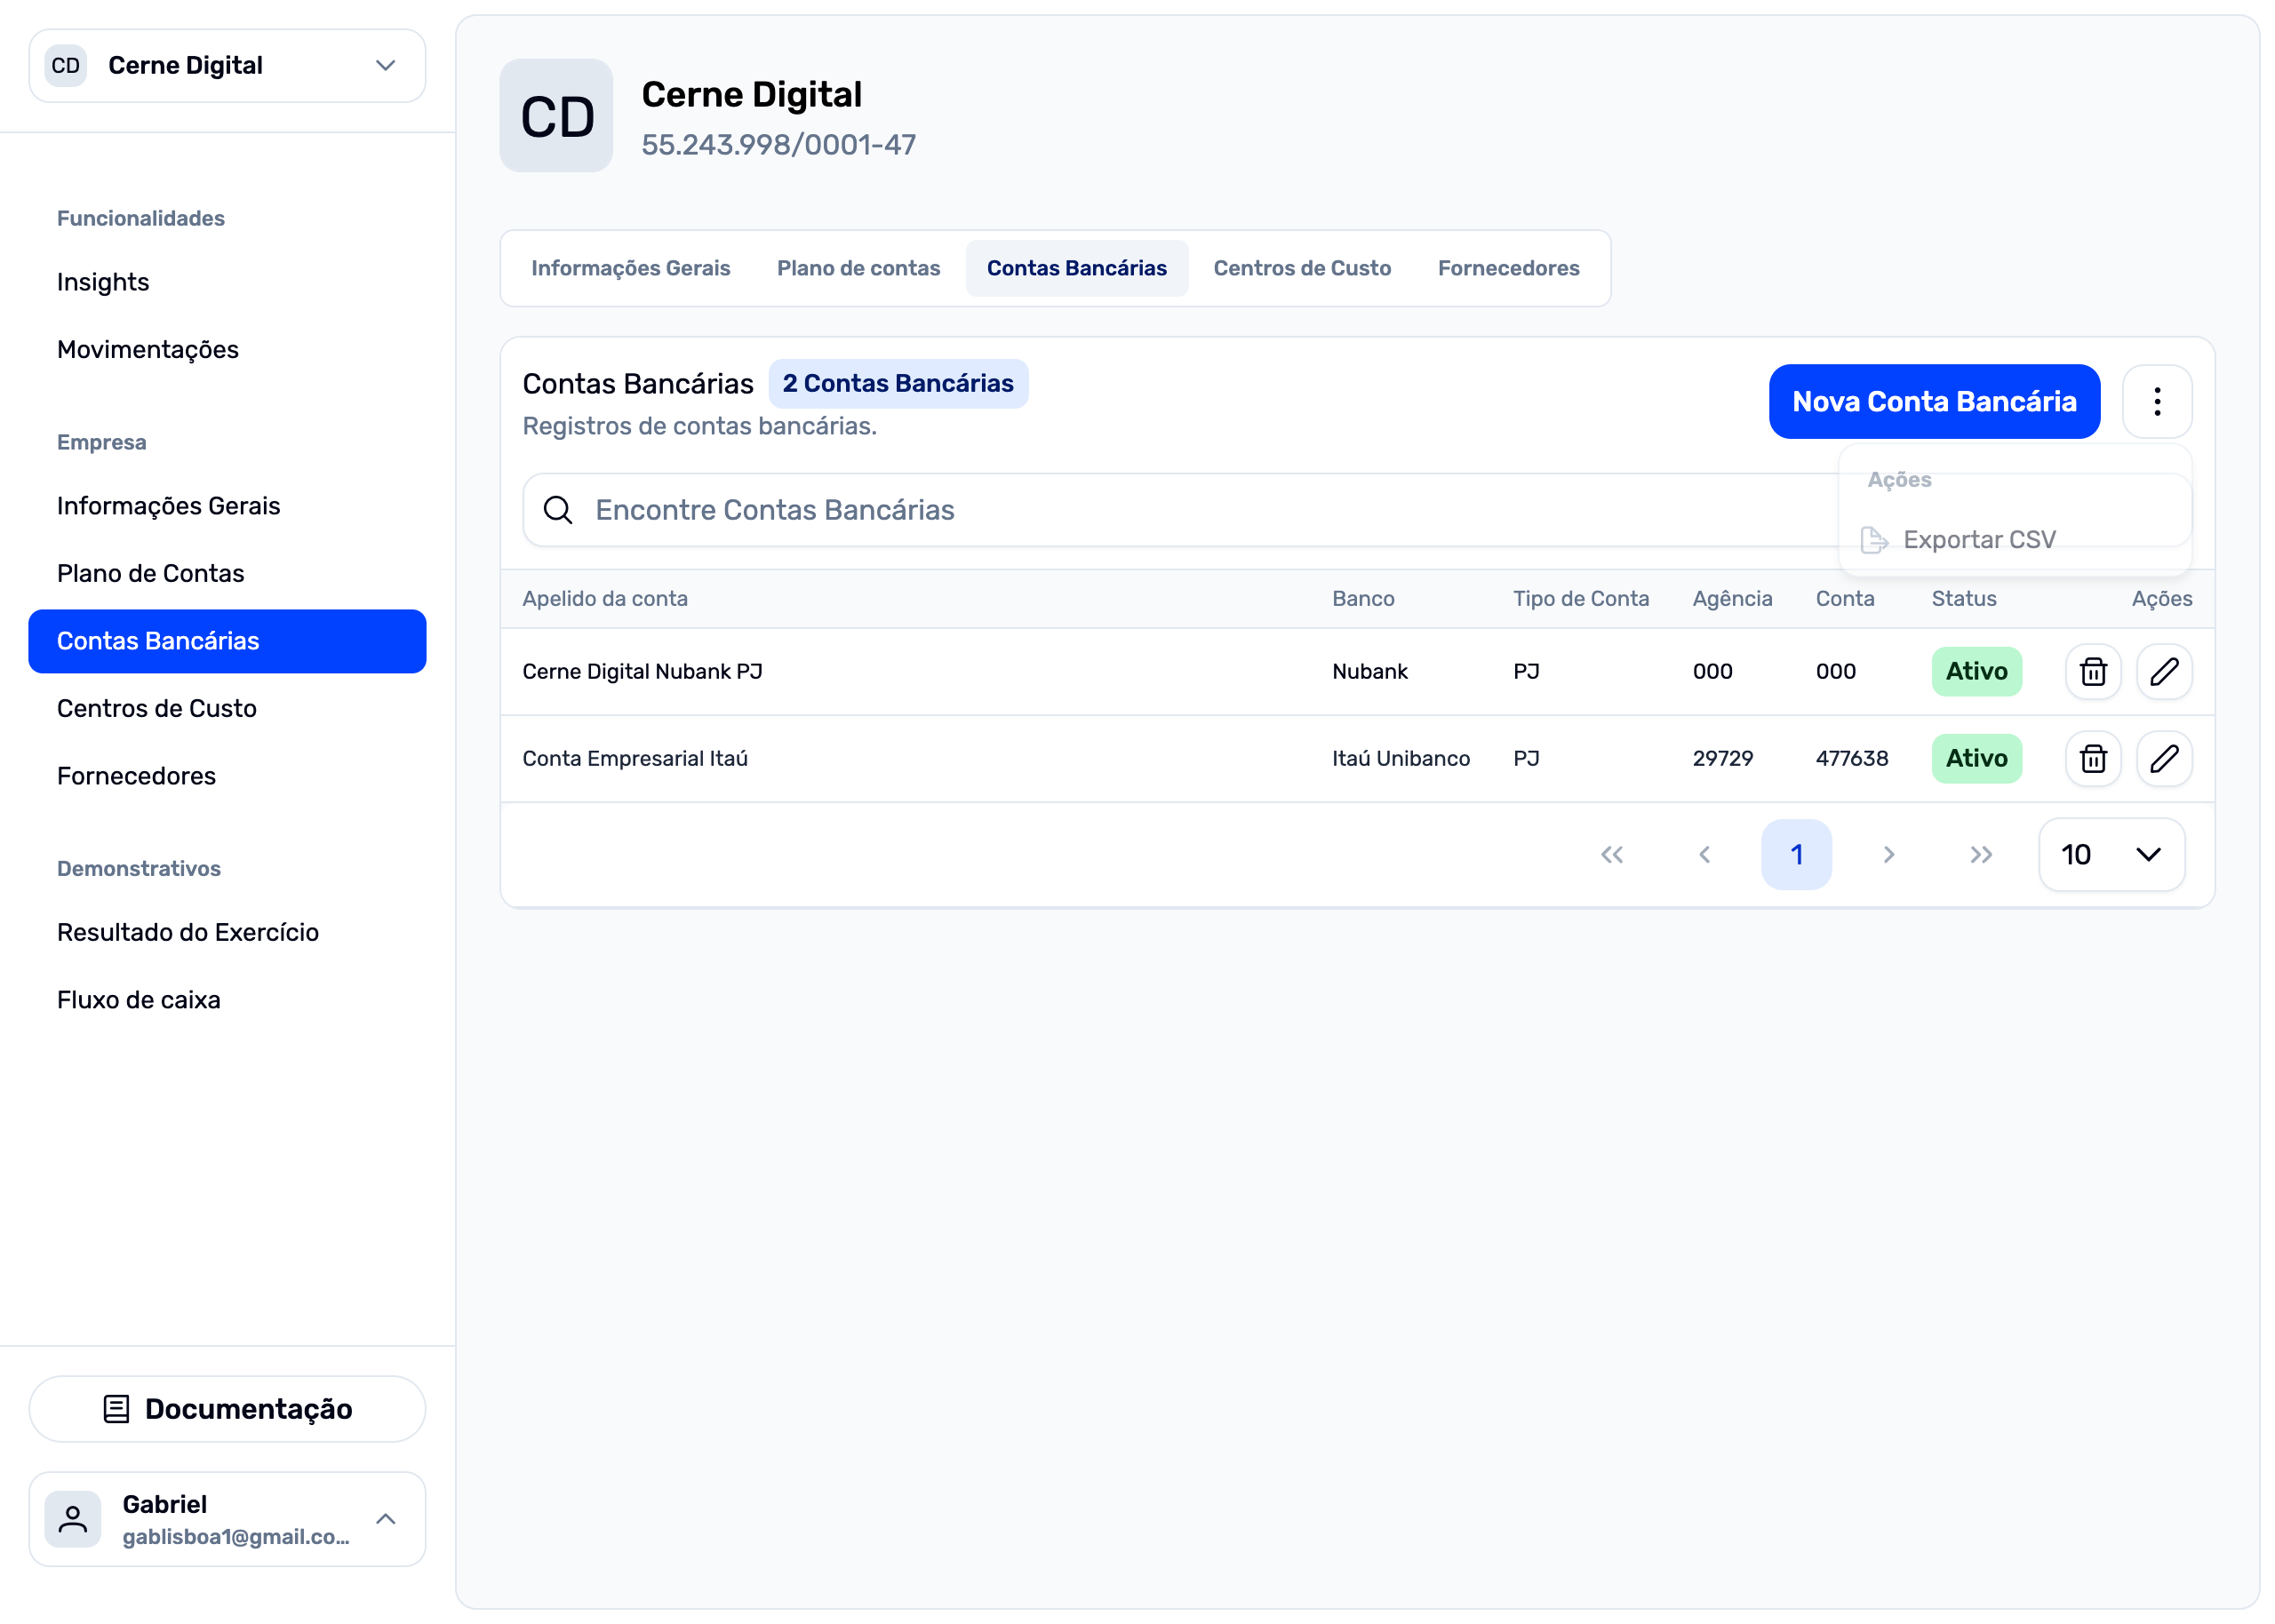Expand the Cerne Digital company selector
This screenshot has height=1624, width=2275.
pyautogui.click(x=227, y=66)
